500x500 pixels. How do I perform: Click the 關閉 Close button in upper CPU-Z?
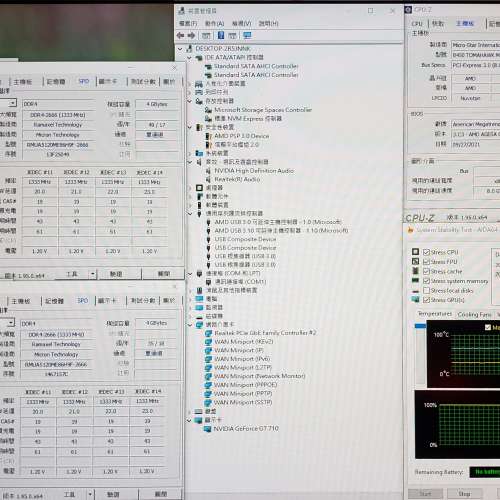[x=164, y=274]
